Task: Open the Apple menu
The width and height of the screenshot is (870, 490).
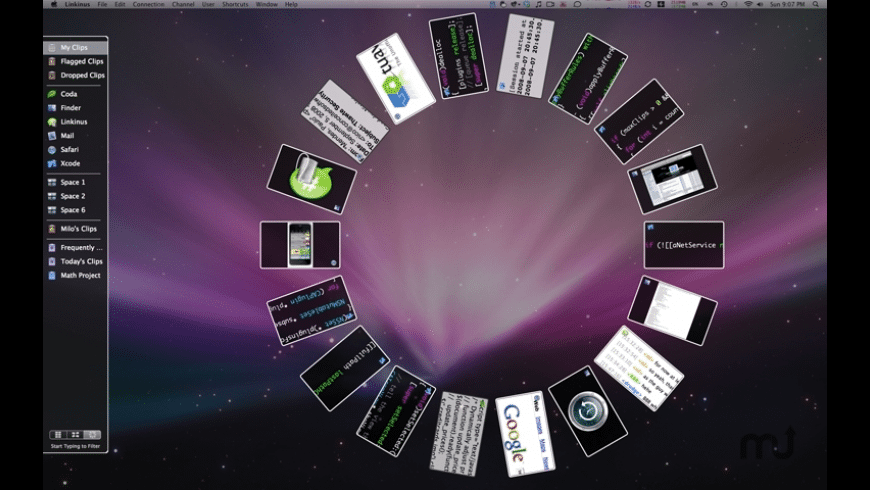Action: 54,4
